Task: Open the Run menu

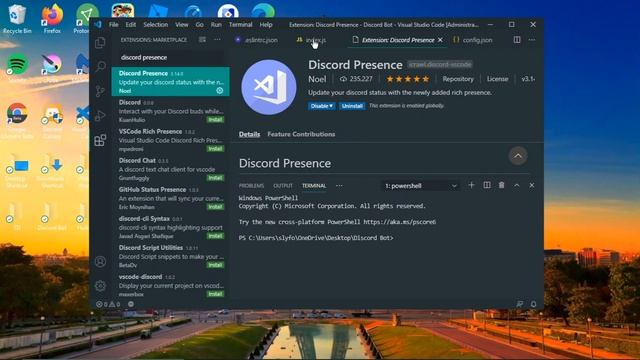Action: click(x=216, y=24)
